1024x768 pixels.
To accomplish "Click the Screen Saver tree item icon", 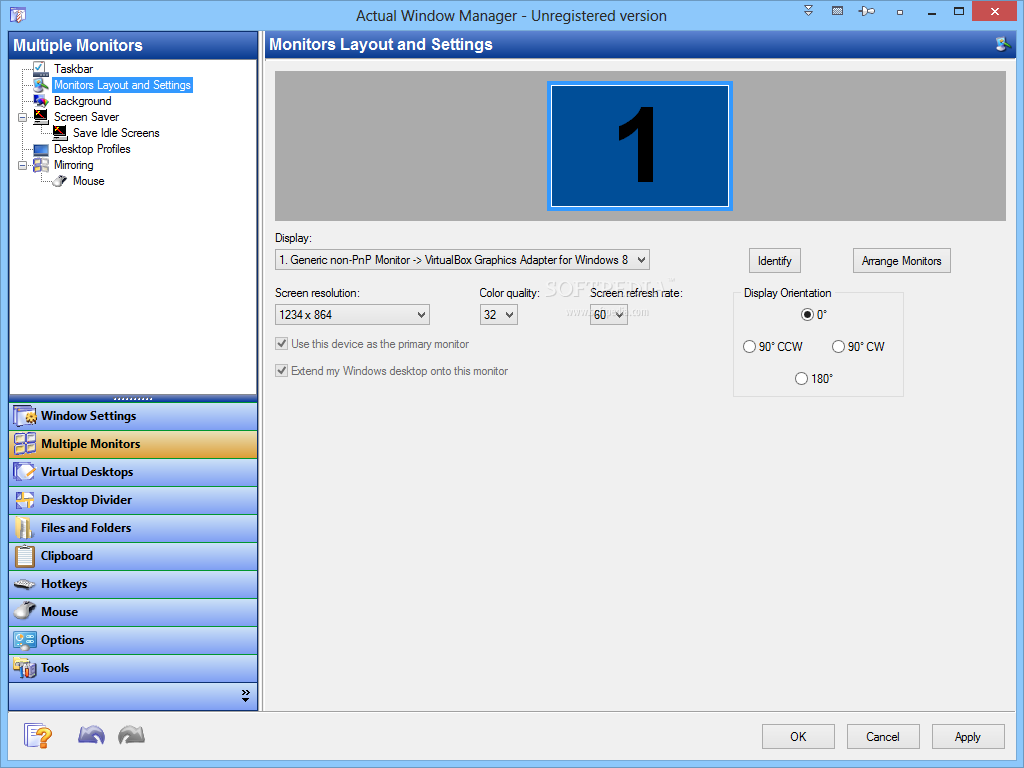I will click(x=40, y=117).
